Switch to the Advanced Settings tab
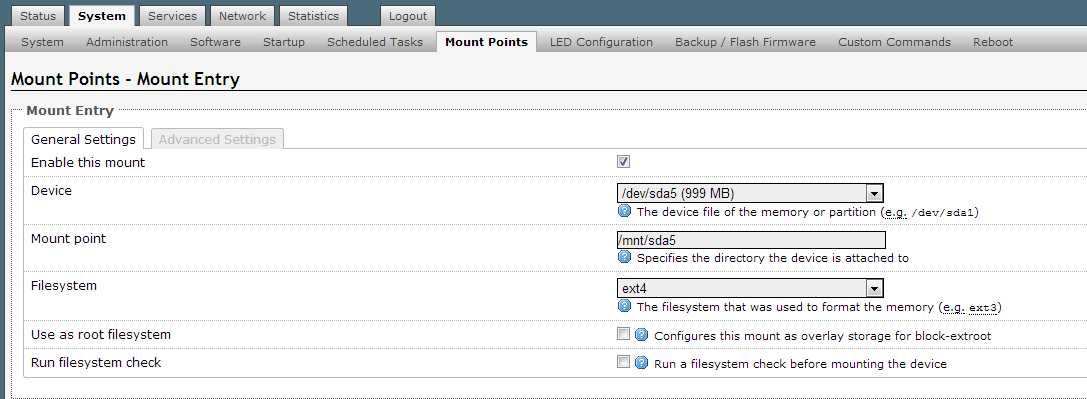This screenshot has width=1087, height=399. pyautogui.click(x=217, y=139)
